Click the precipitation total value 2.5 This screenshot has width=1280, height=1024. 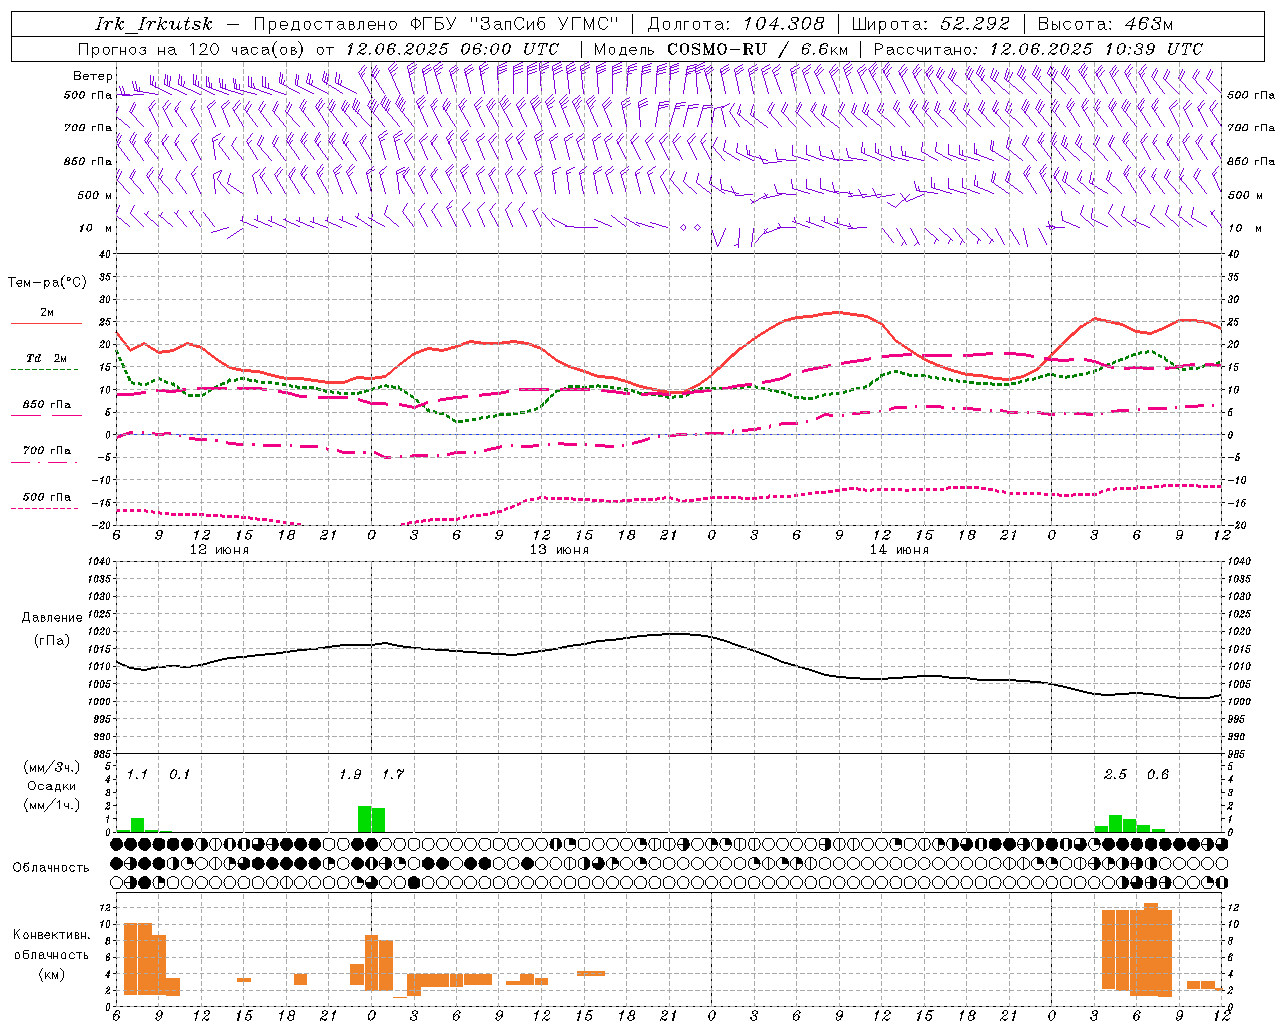tap(1115, 775)
